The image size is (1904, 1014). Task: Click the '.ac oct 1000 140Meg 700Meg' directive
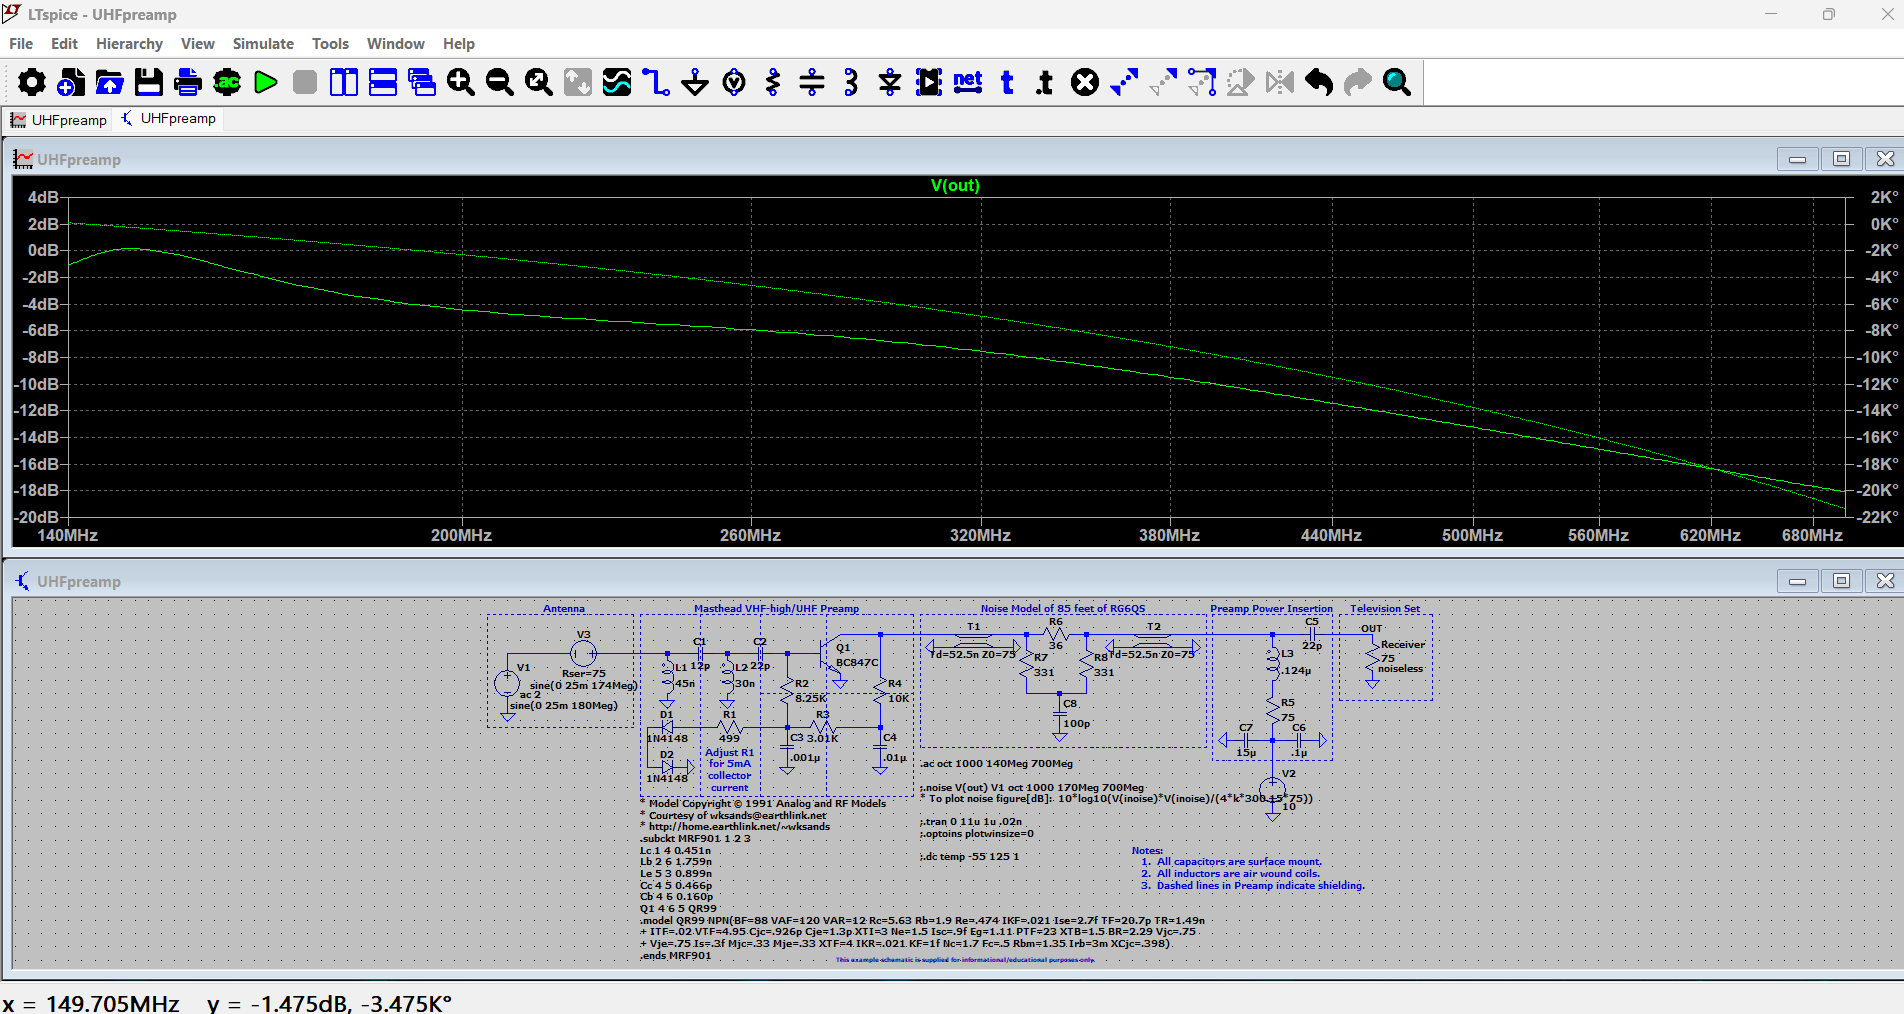(x=996, y=764)
